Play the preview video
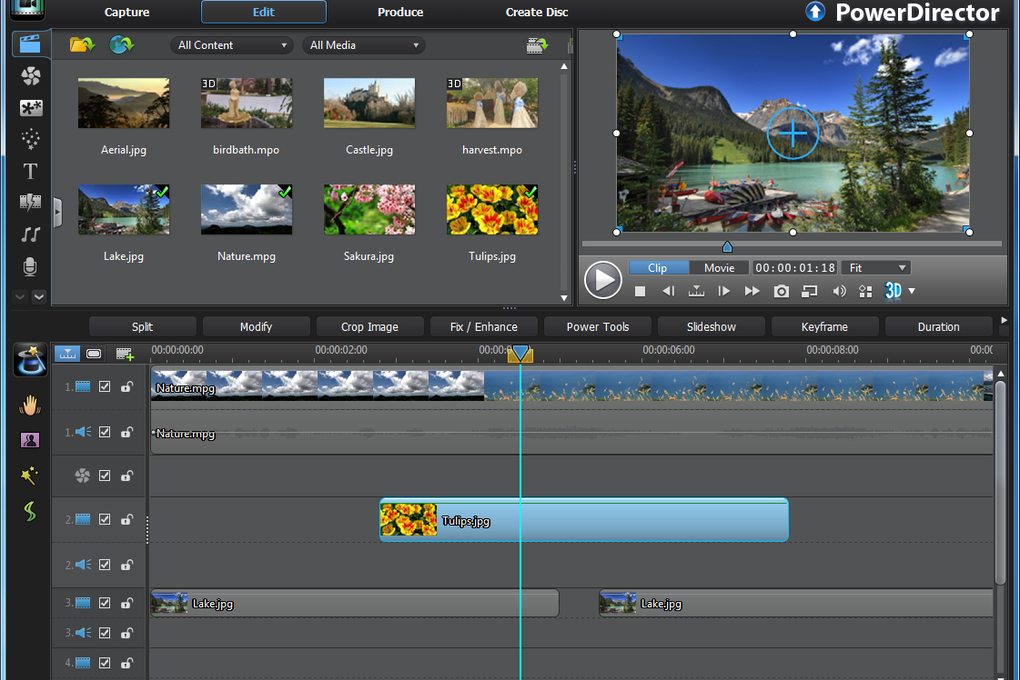Screen dimensions: 1020x680 pos(603,280)
